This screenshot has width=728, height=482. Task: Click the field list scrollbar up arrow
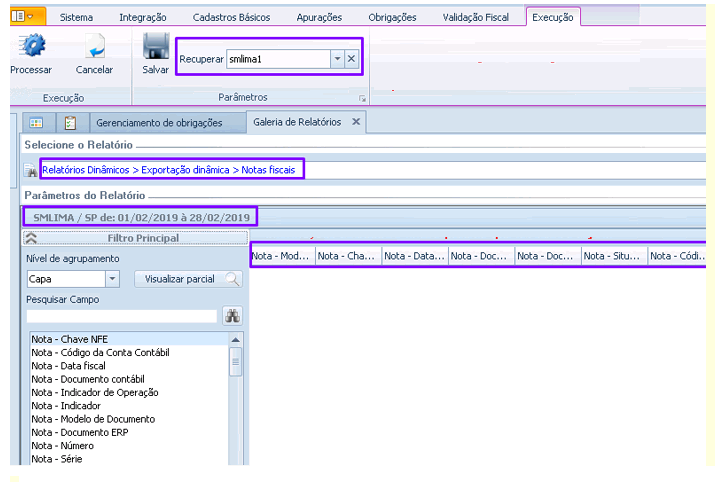[236, 340]
